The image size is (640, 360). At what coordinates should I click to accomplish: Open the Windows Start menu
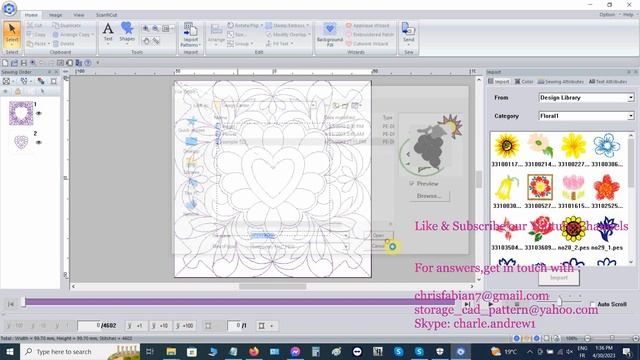tap(9, 351)
